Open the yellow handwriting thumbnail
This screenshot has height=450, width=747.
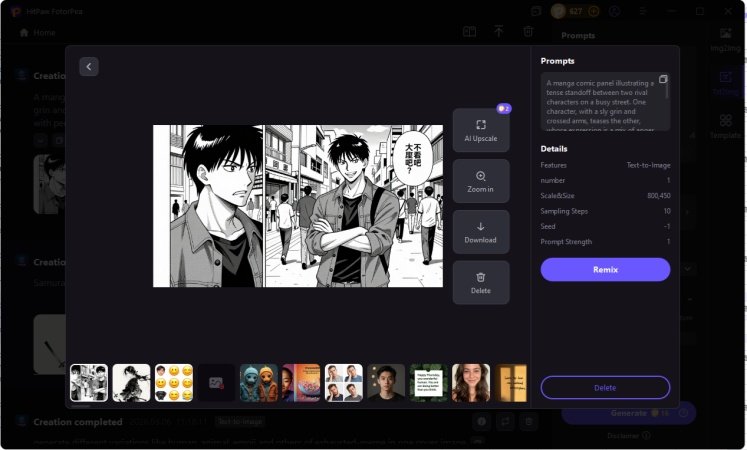click(x=511, y=383)
